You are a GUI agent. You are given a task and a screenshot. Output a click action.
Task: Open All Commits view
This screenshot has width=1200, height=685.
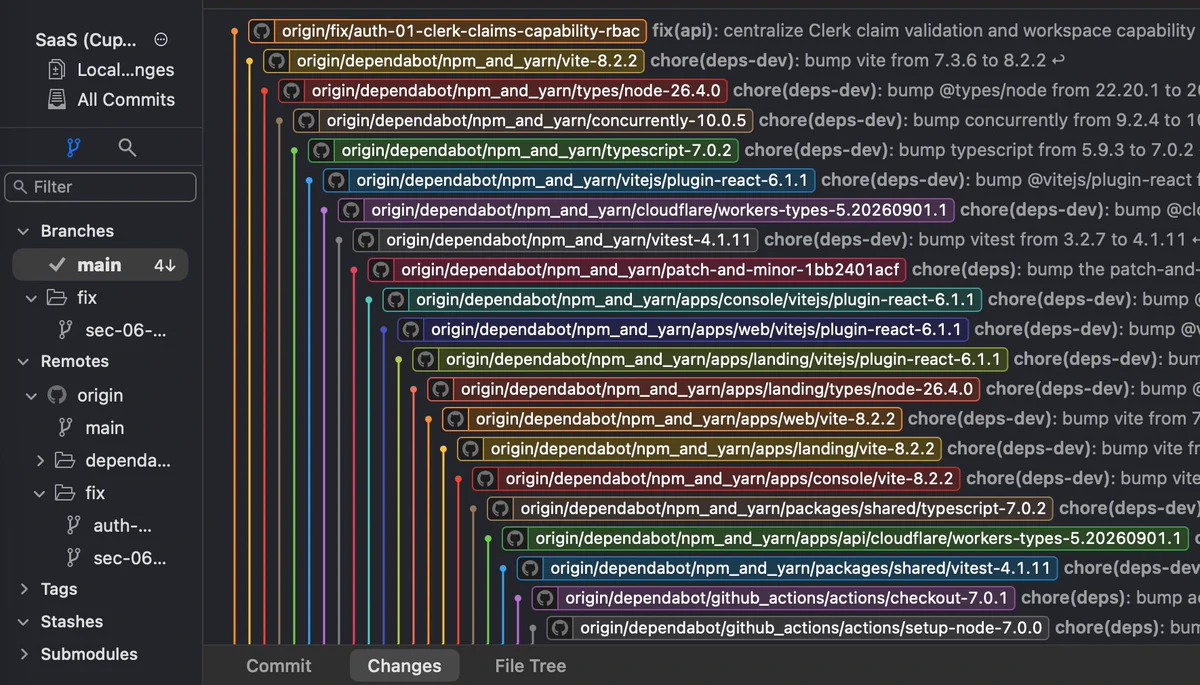111,100
